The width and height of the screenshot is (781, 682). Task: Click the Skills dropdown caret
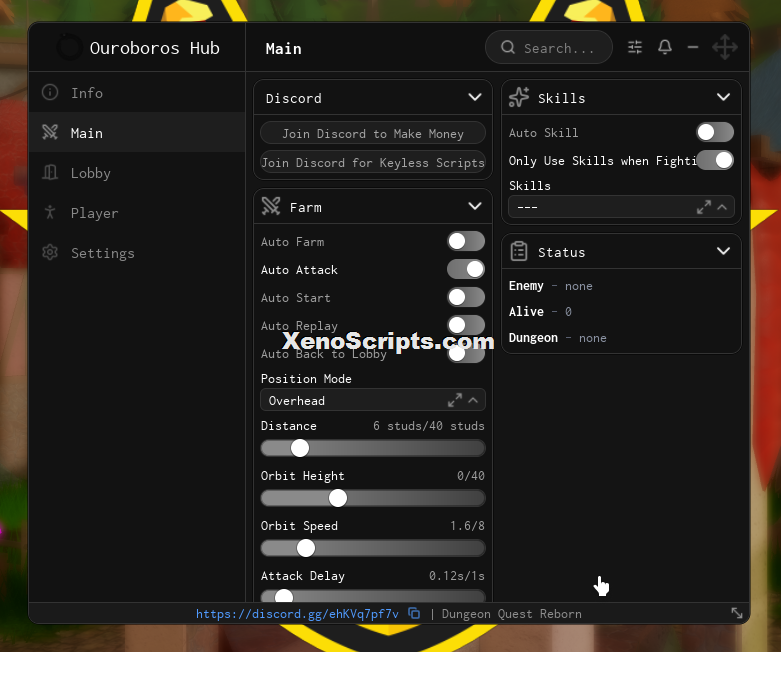point(722,207)
